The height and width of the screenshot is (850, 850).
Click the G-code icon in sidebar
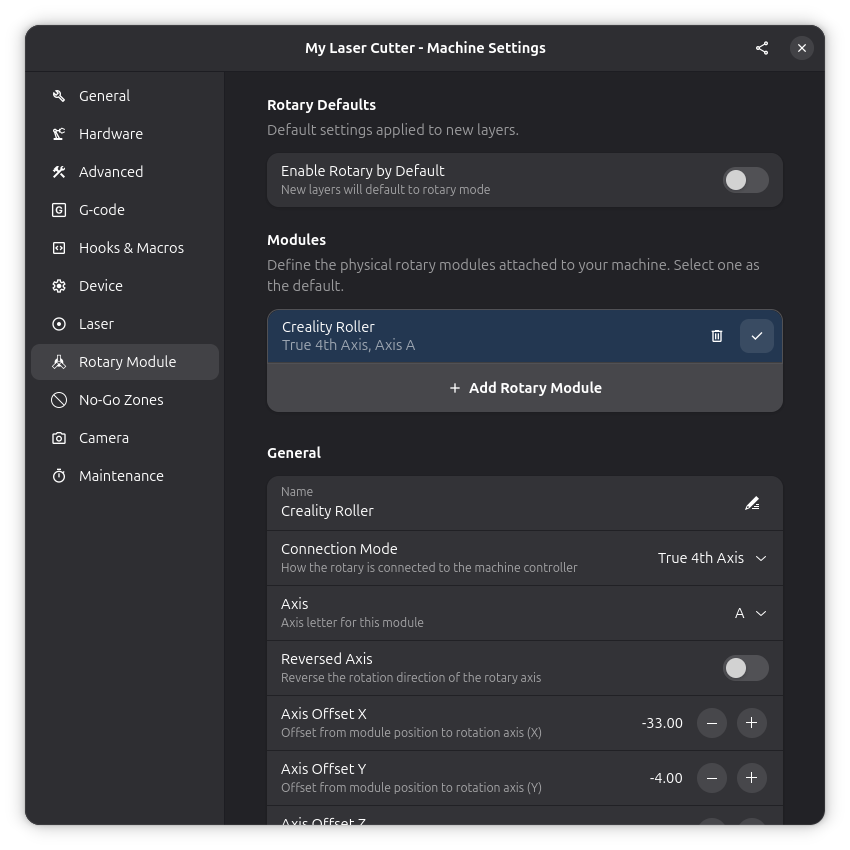coord(59,210)
